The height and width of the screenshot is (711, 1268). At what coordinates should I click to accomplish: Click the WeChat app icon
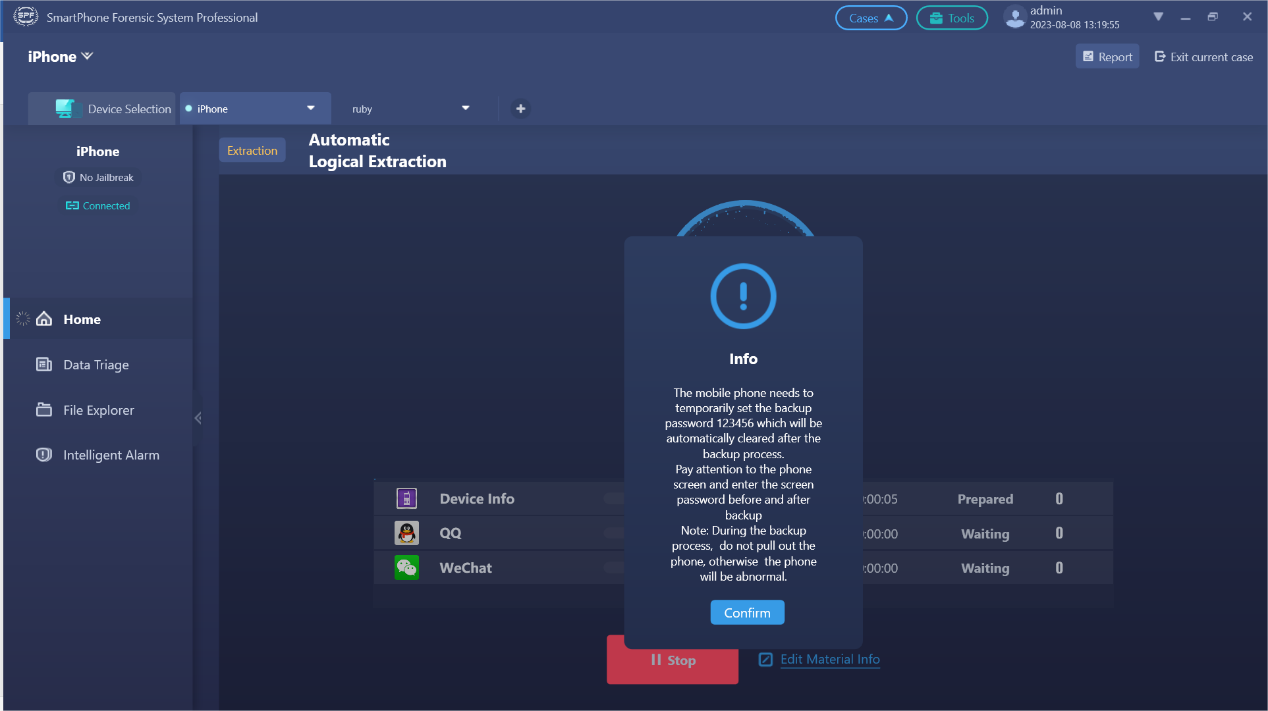click(x=406, y=568)
